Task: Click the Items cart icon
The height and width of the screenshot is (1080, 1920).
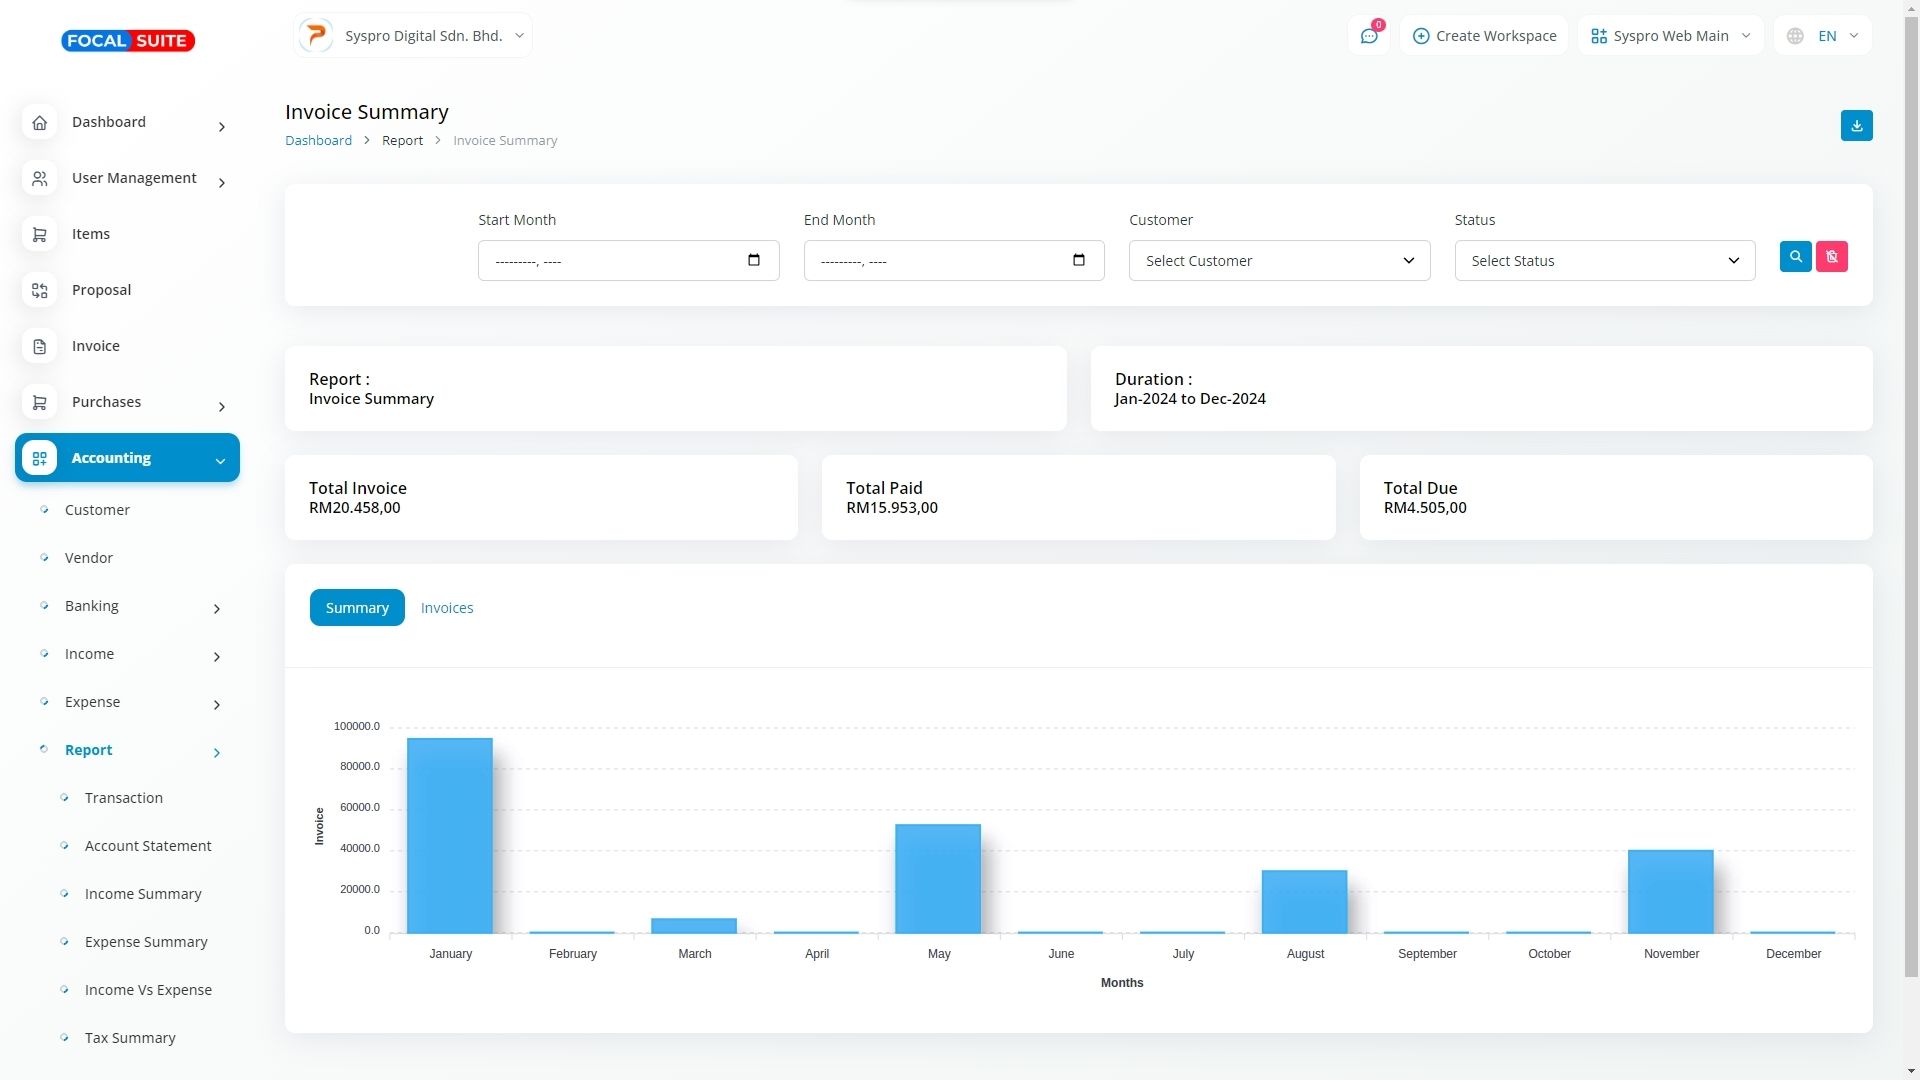Action: click(39, 234)
